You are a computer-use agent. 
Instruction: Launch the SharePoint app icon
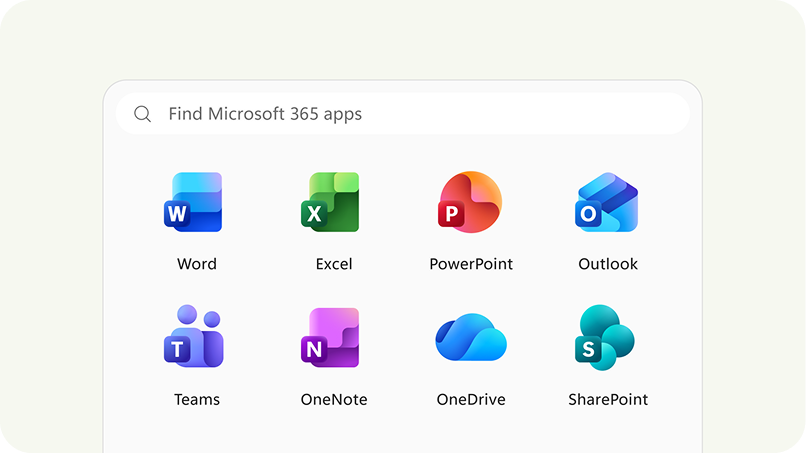point(604,337)
